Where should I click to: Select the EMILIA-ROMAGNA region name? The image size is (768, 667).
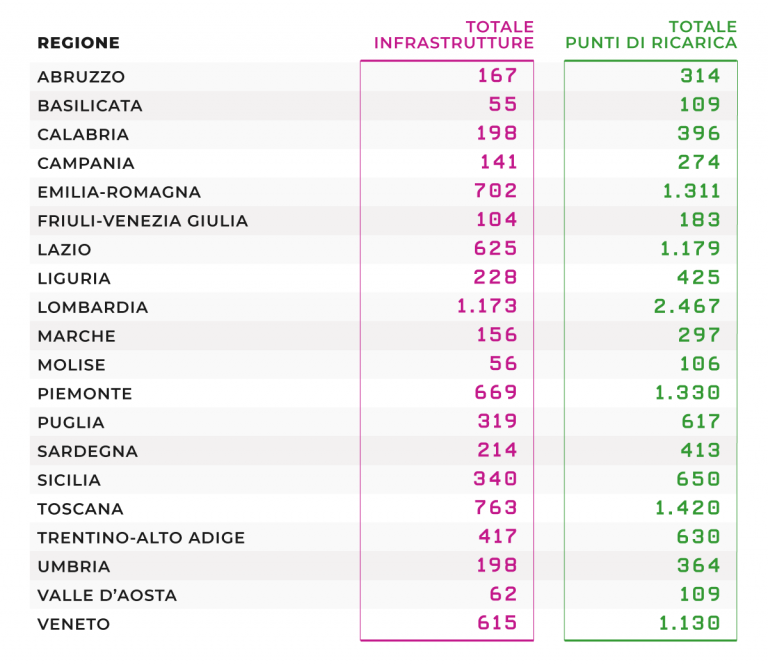[x=119, y=192]
